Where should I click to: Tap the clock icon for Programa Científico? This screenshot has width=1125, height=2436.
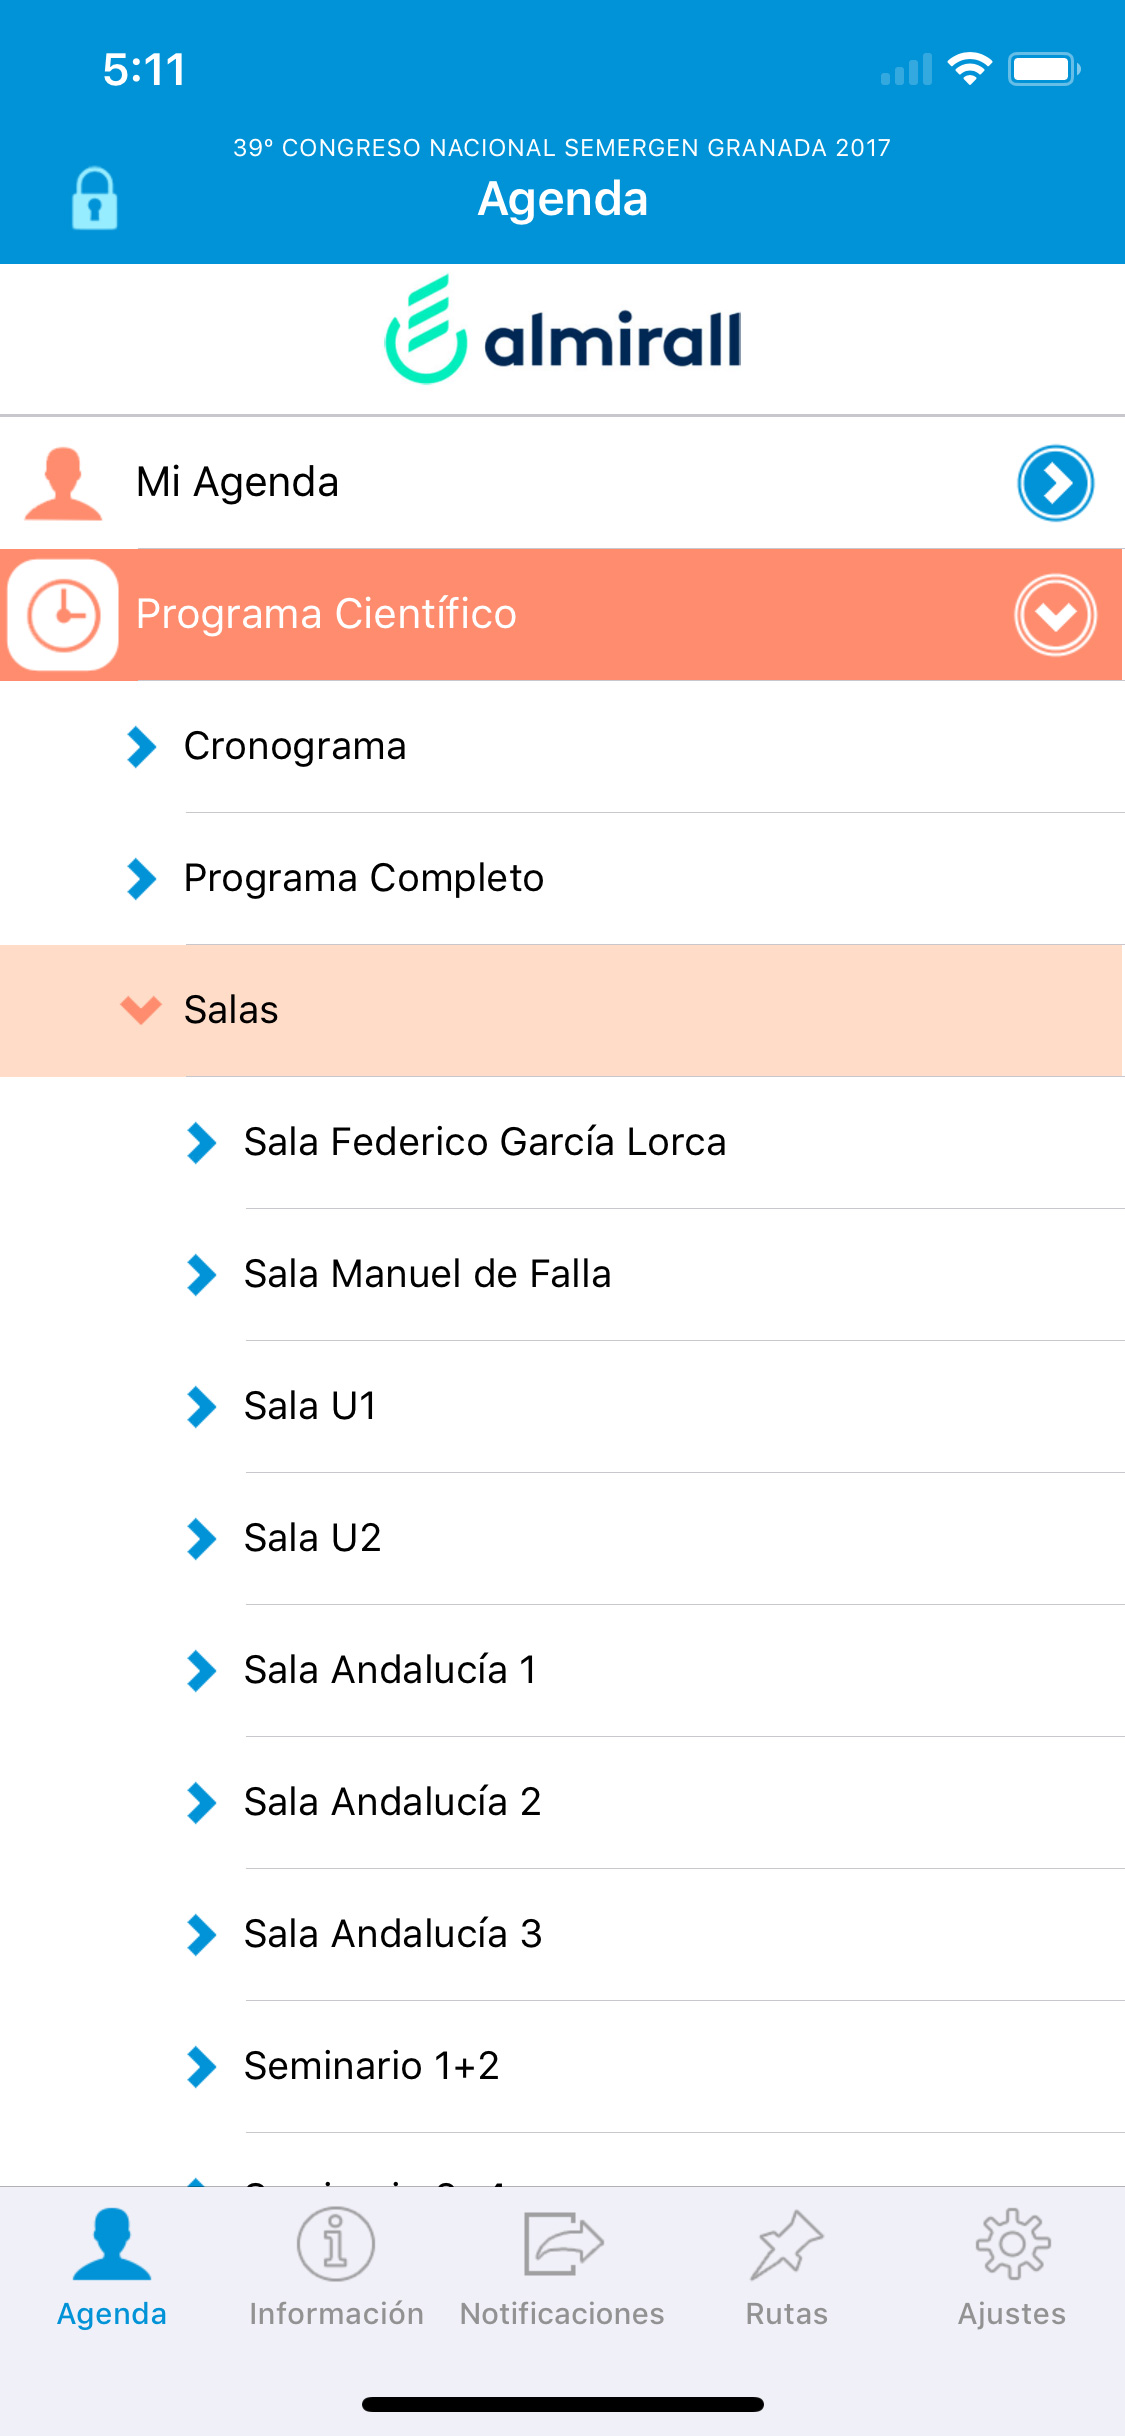[63, 615]
